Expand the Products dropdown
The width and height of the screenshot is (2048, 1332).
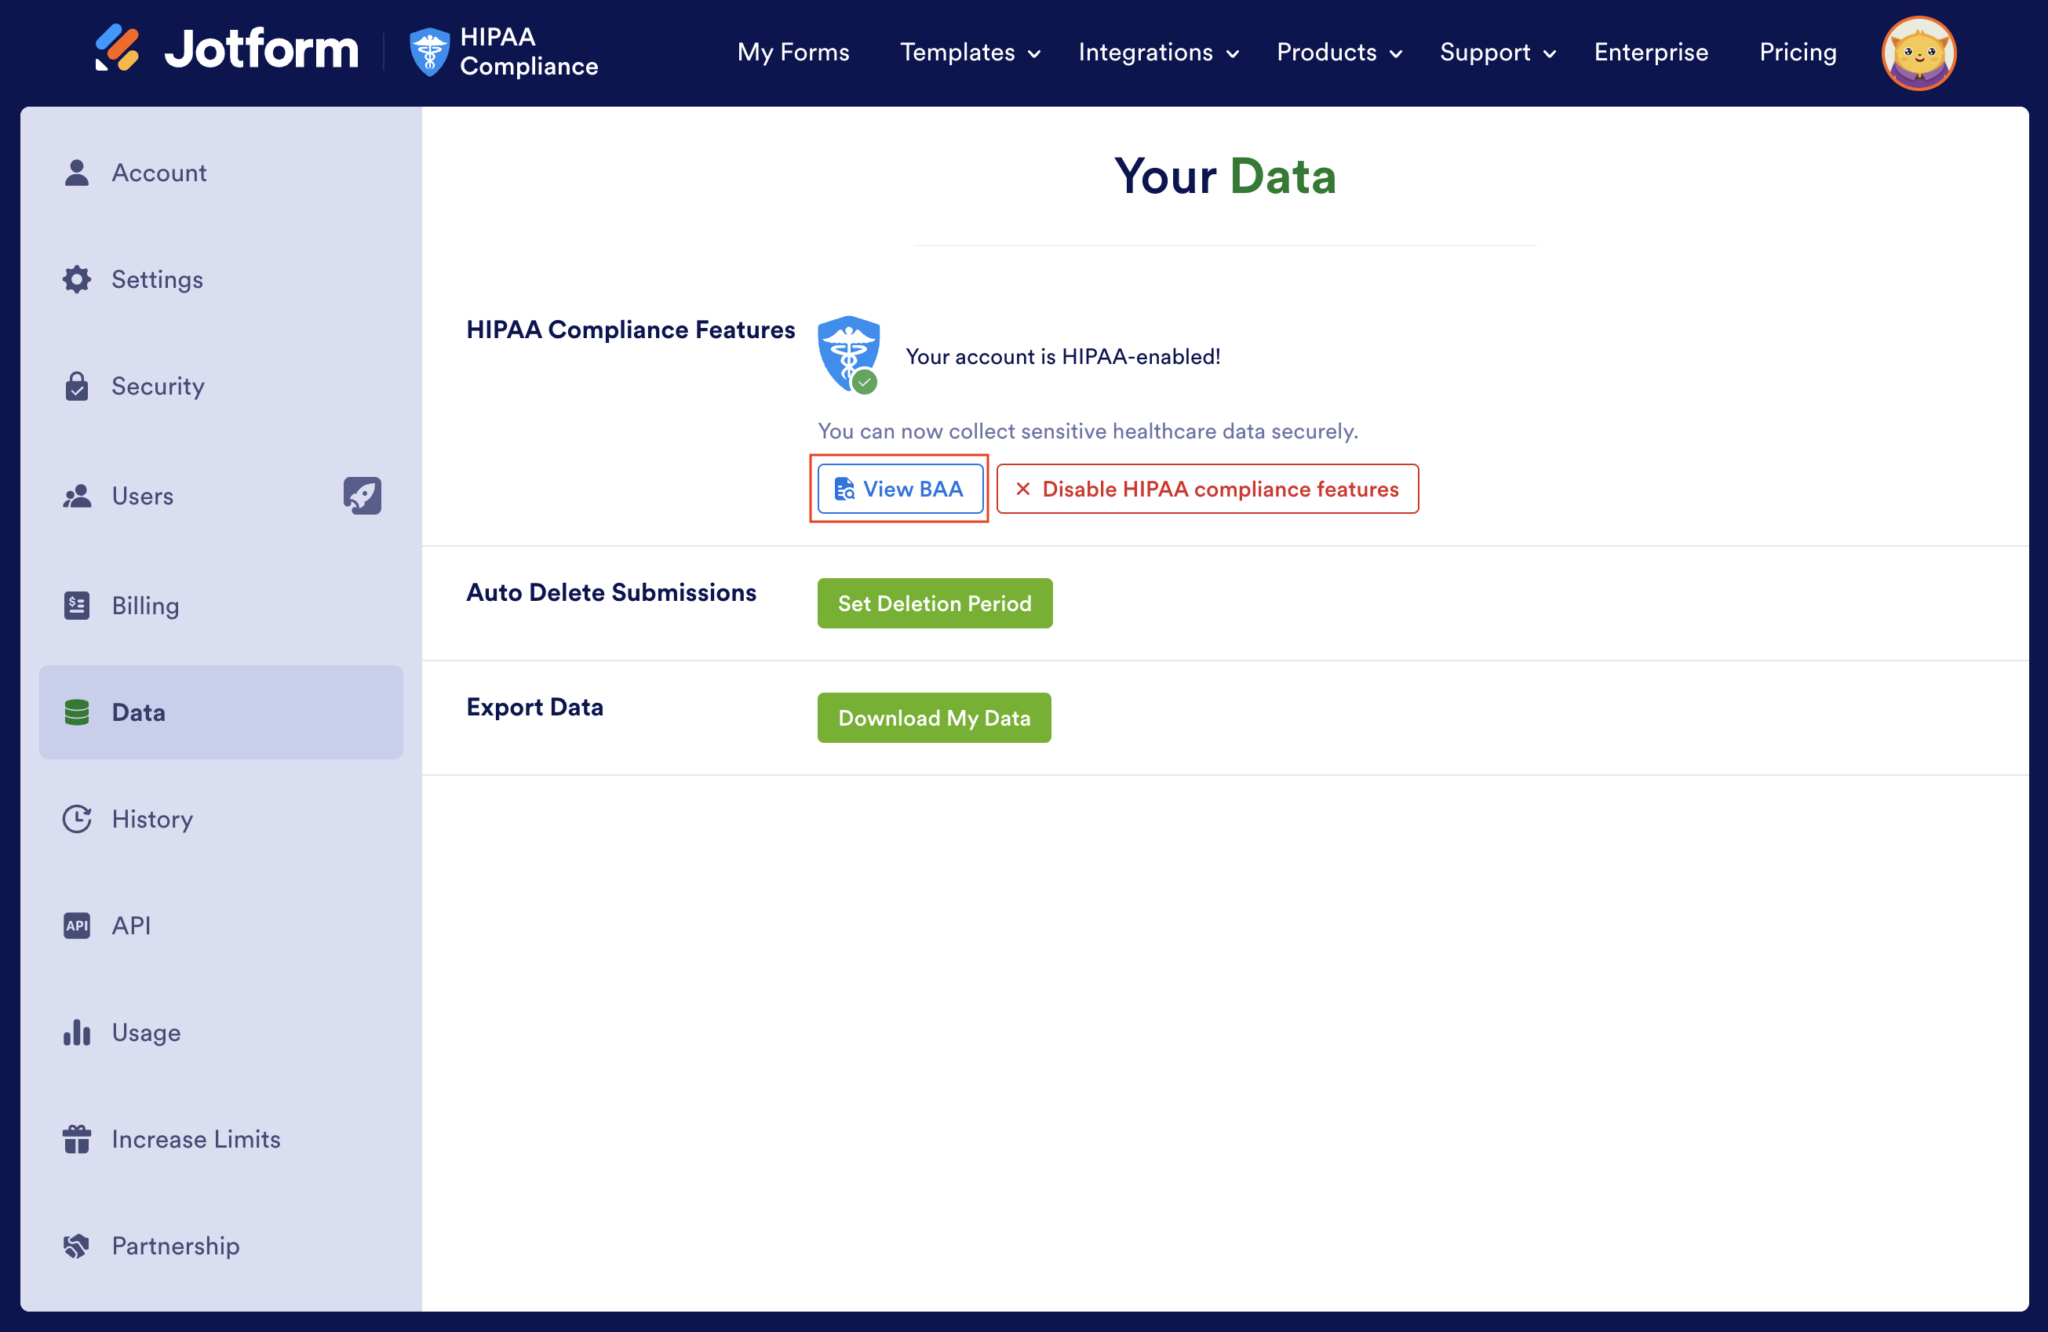[x=1338, y=52]
